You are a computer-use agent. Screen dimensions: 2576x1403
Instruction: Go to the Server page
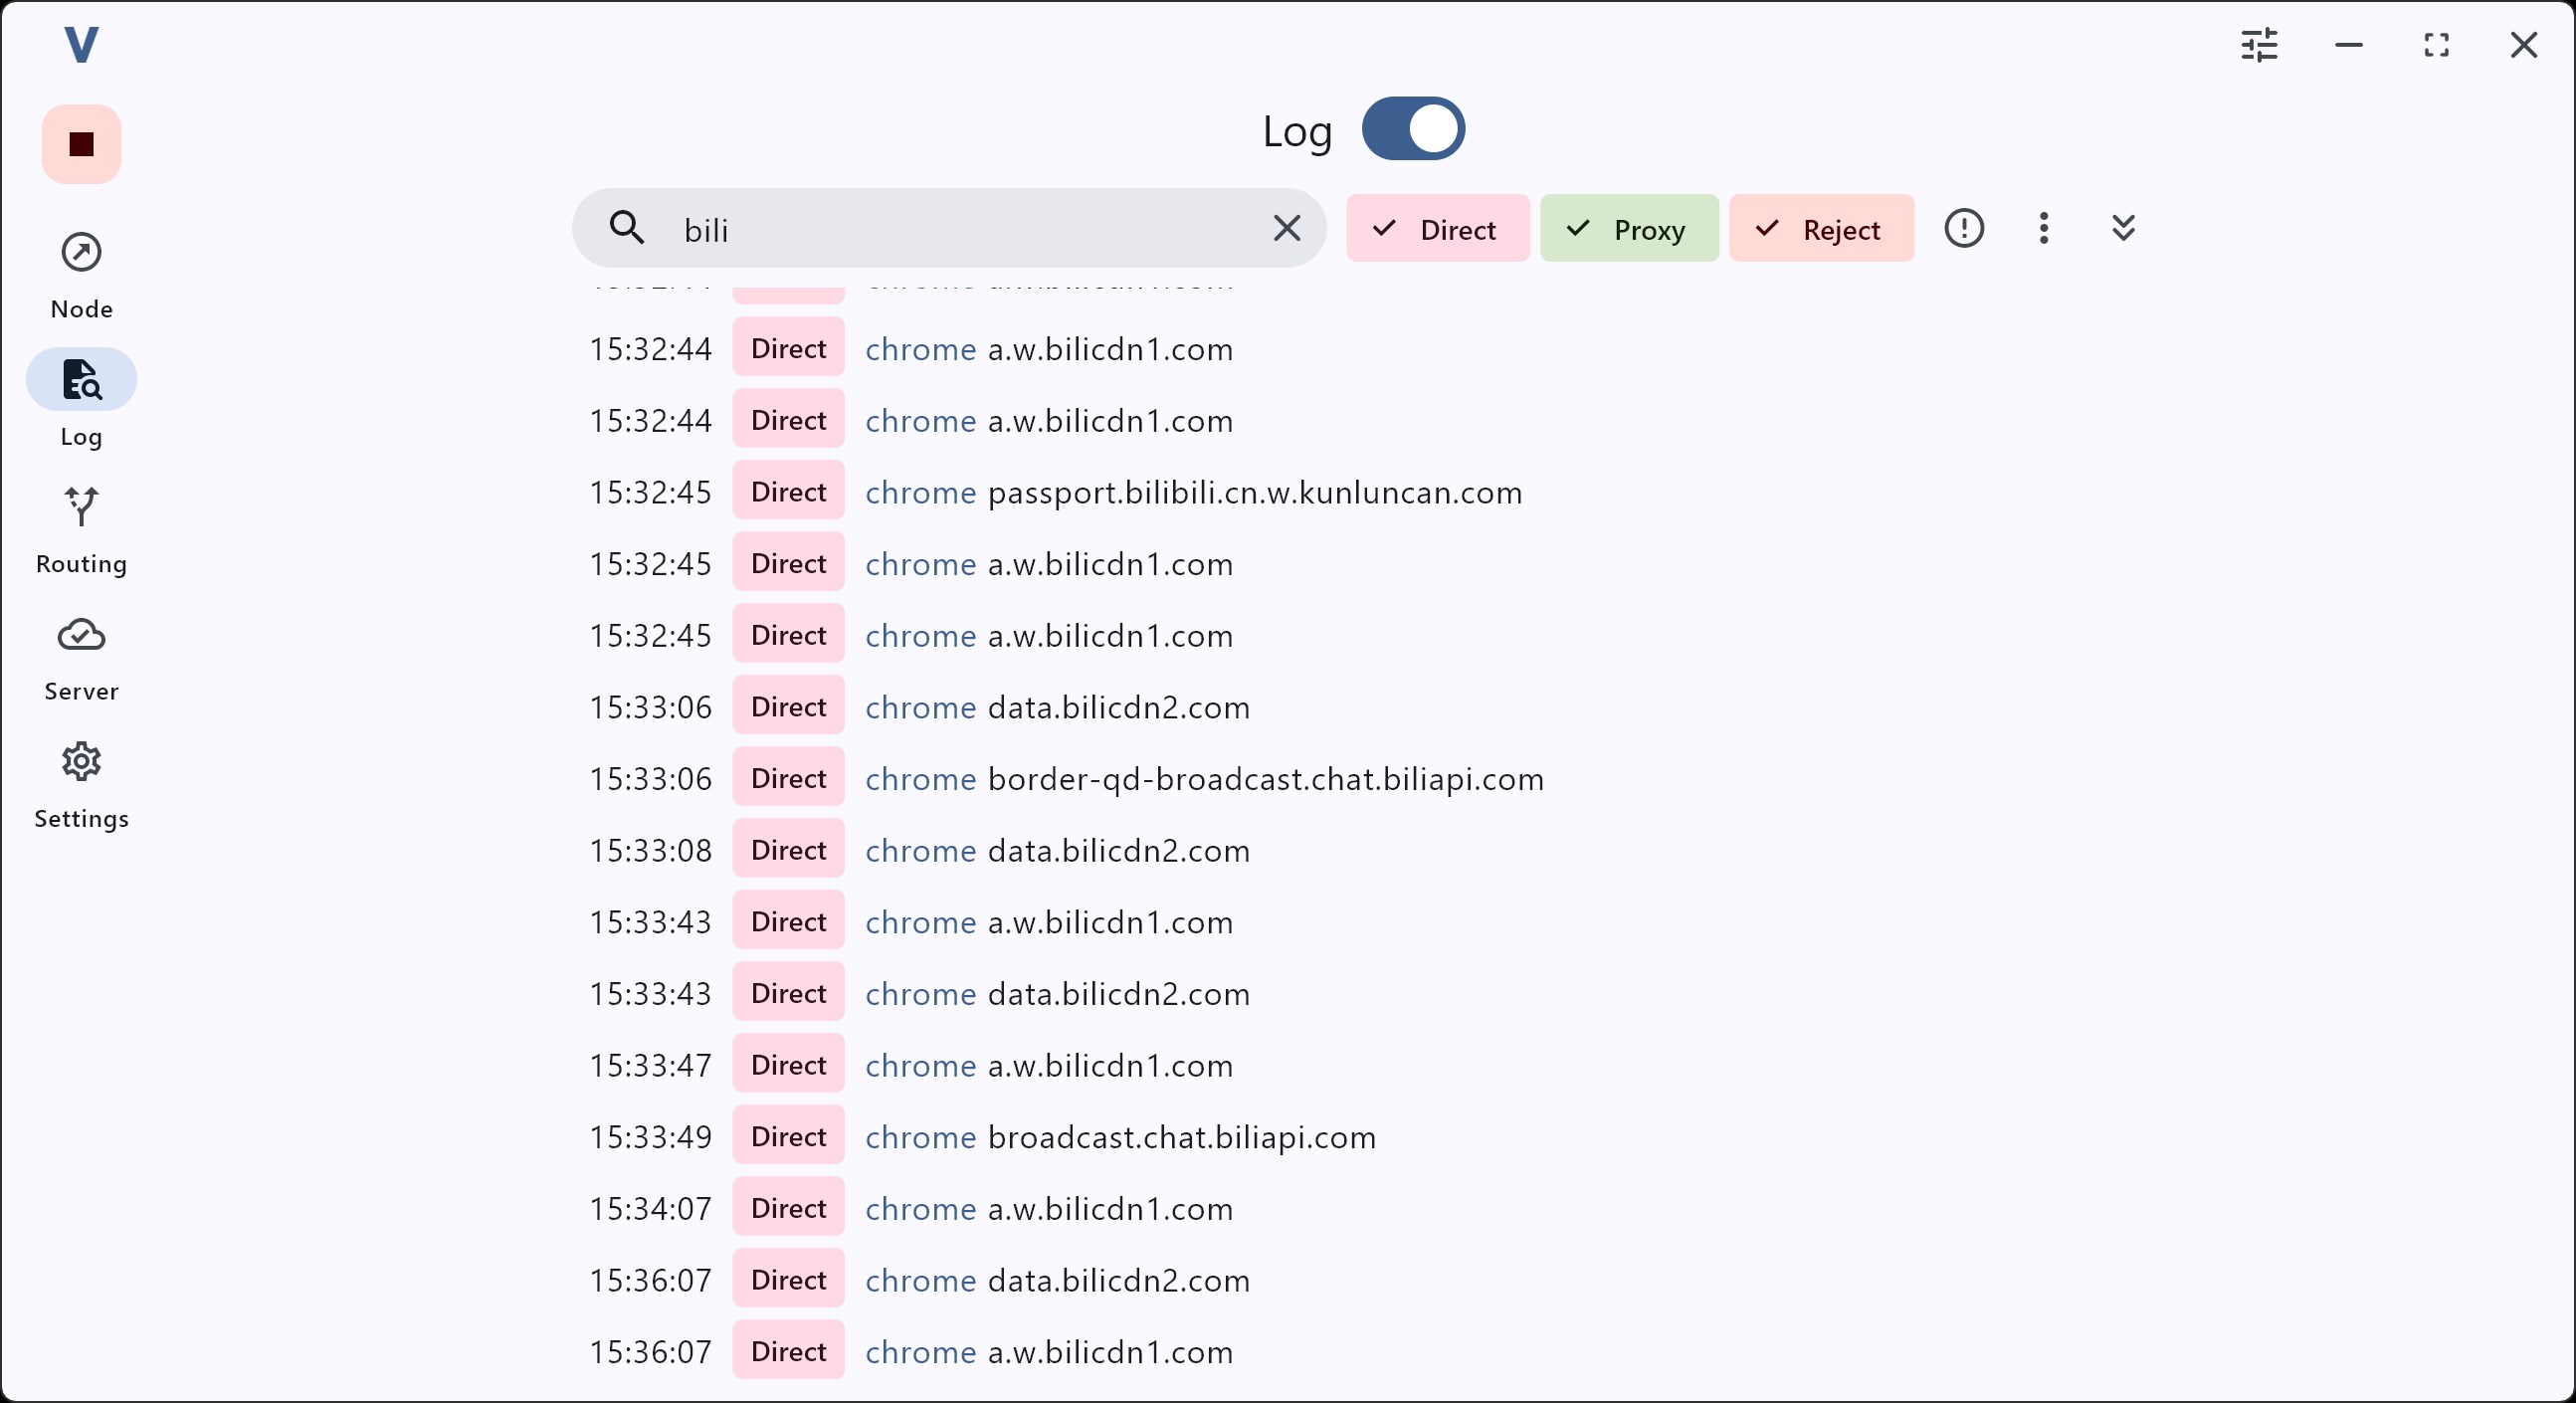[x=81, y=658]
